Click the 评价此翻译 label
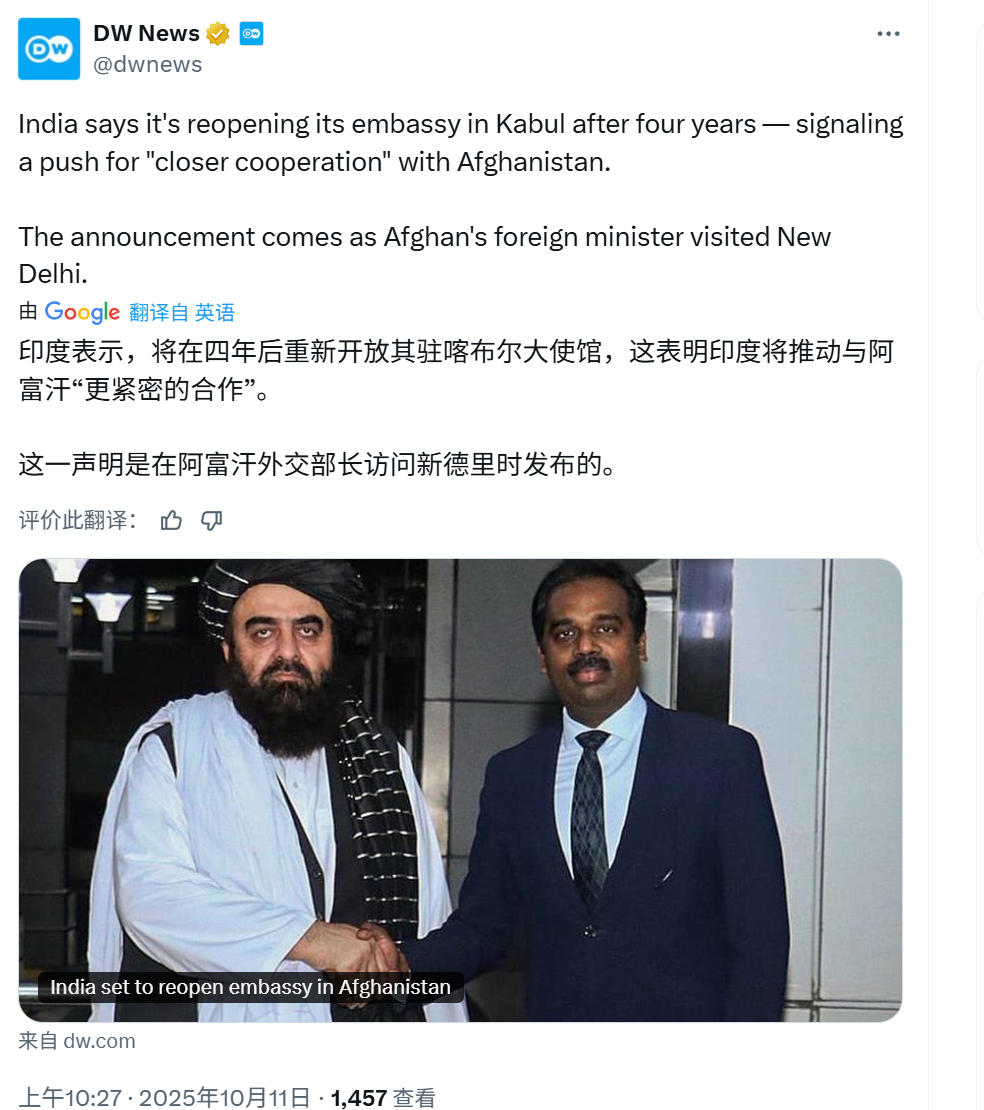The width and height of the screenshot is (984, 1110). pos(77,520)
